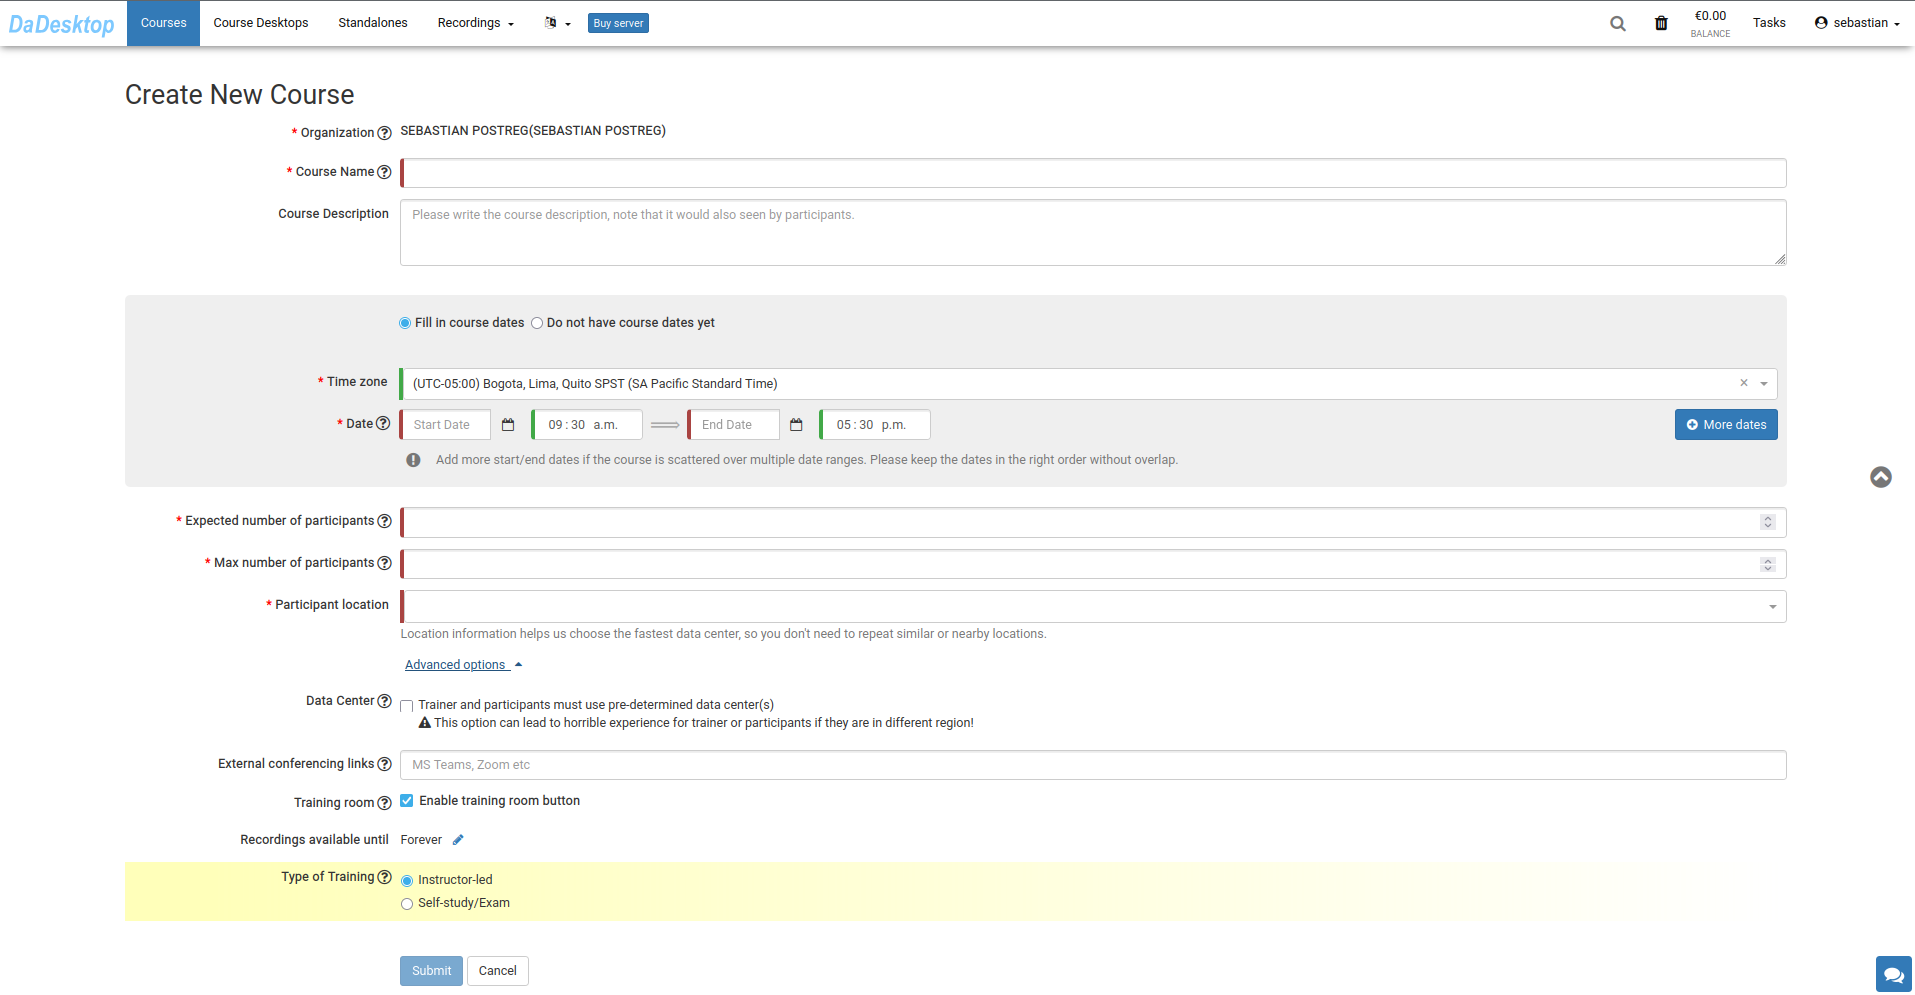The height and width of the screenshot is (995, 1915).
Task: Open the Start Date calendar picker
Action: [x=508, y=425]
